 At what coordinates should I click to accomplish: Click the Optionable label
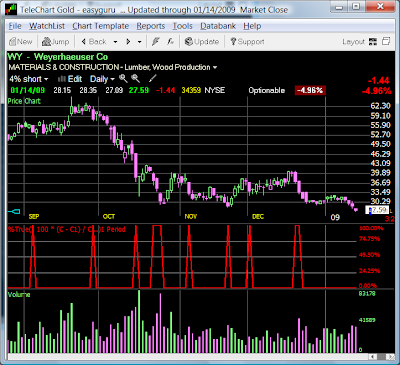(267, 90)
